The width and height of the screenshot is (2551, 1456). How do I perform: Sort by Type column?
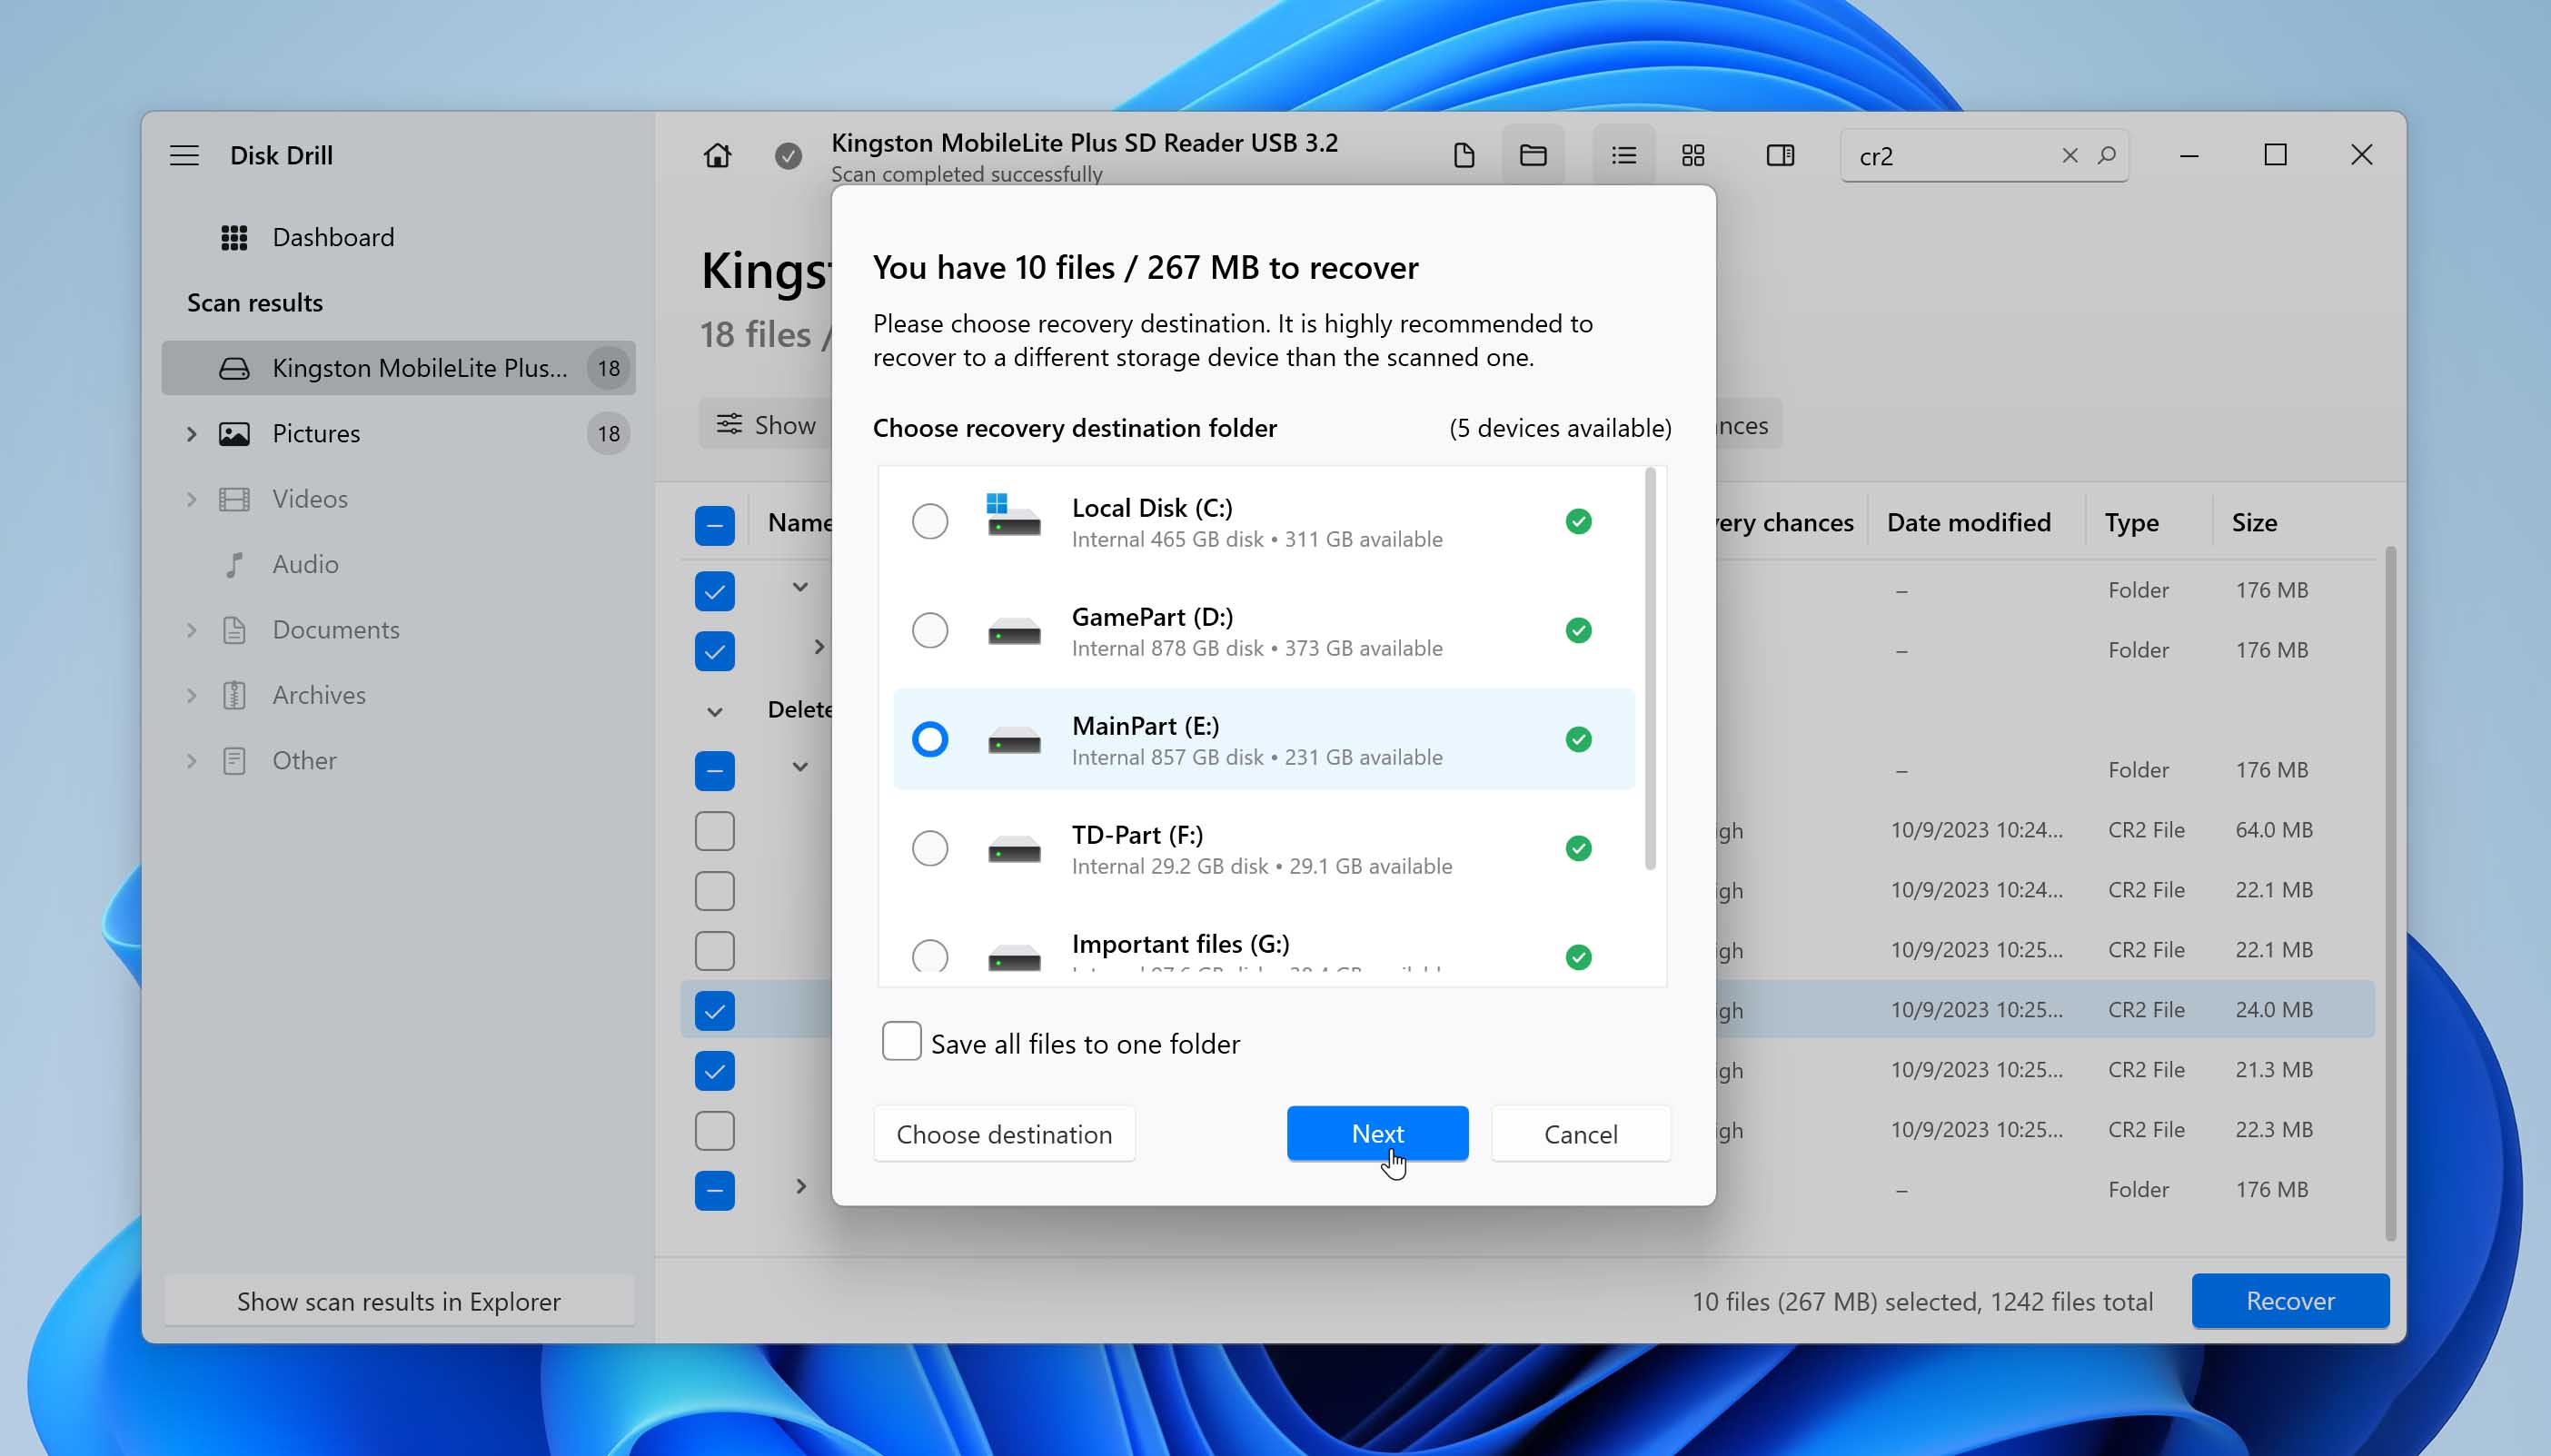coord(2131,522)
